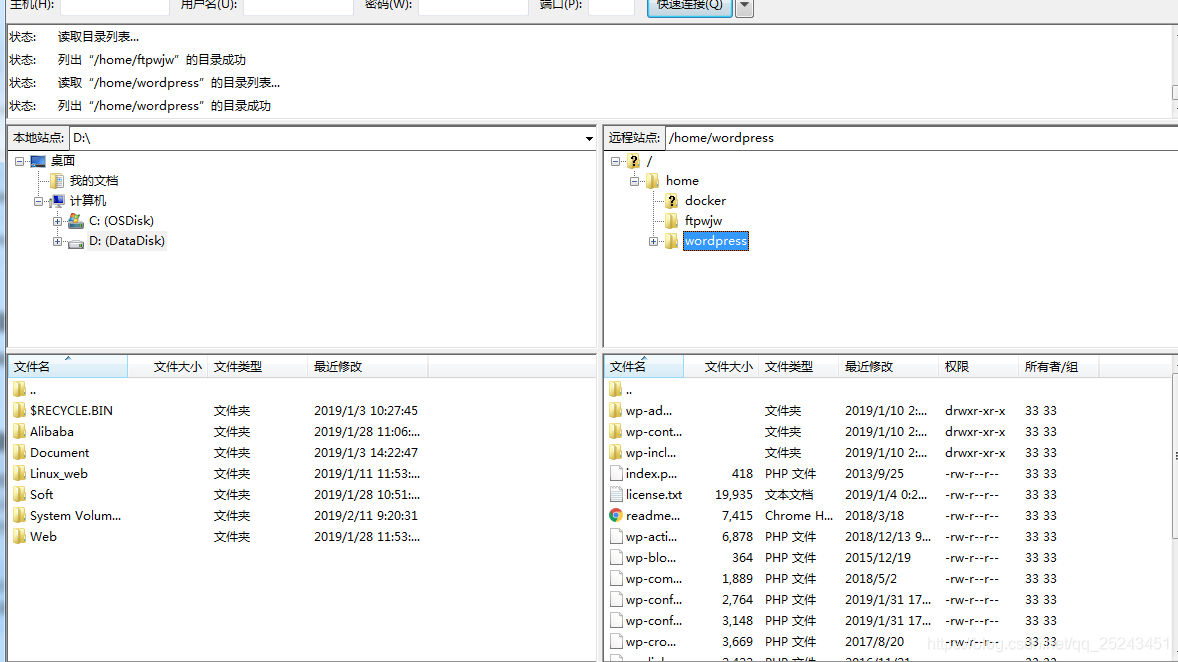
Task: Click the Document folder icon in local list
Action: (20, 452)
